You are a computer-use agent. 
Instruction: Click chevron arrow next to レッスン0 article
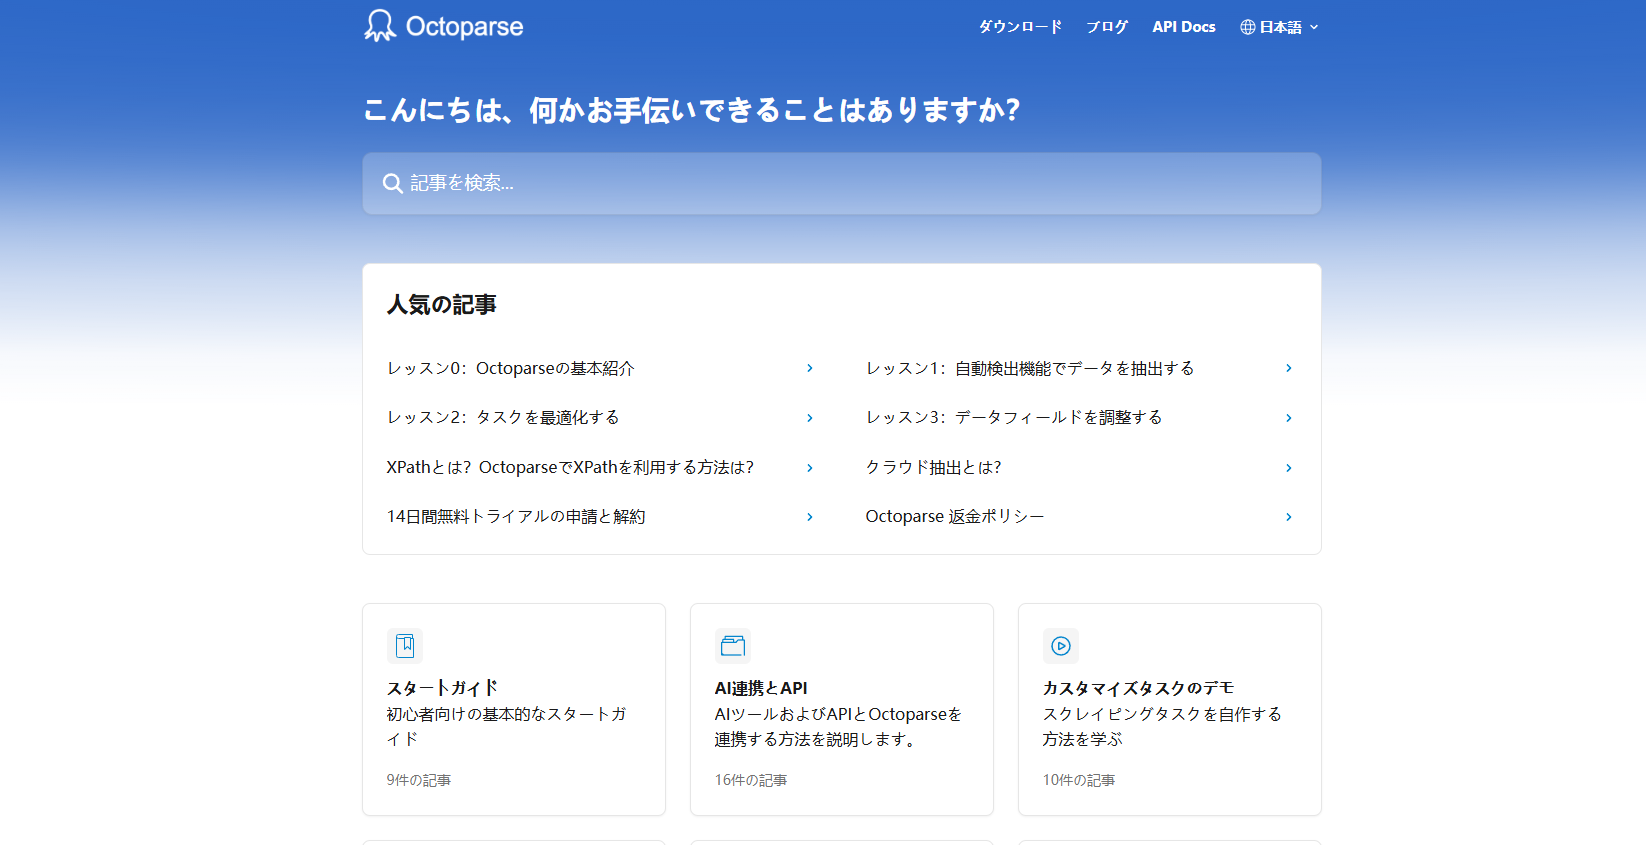click(x=810, y=369)
